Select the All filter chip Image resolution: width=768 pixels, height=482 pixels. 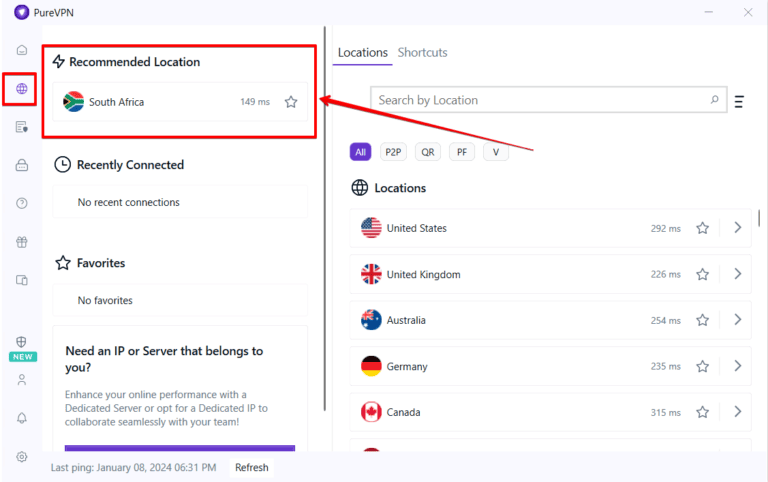(x=360, y=152)
